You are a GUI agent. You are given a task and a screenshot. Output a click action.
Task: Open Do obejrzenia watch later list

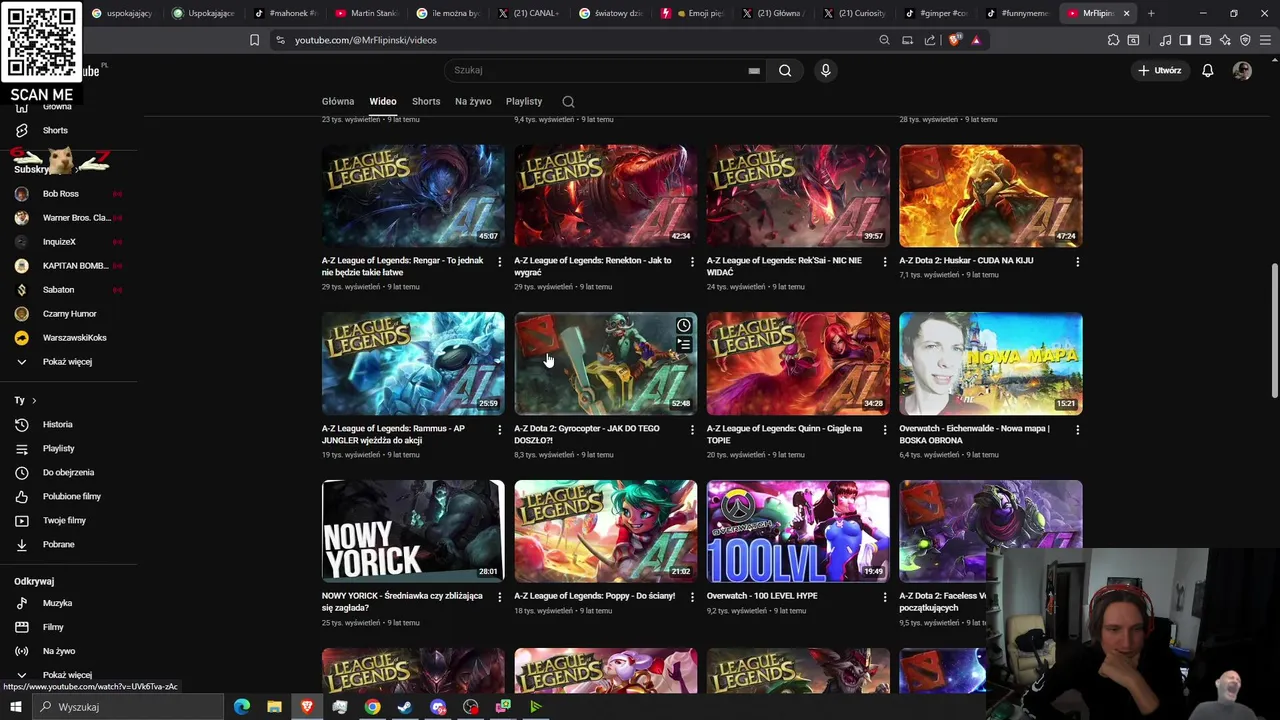(68, 472)
